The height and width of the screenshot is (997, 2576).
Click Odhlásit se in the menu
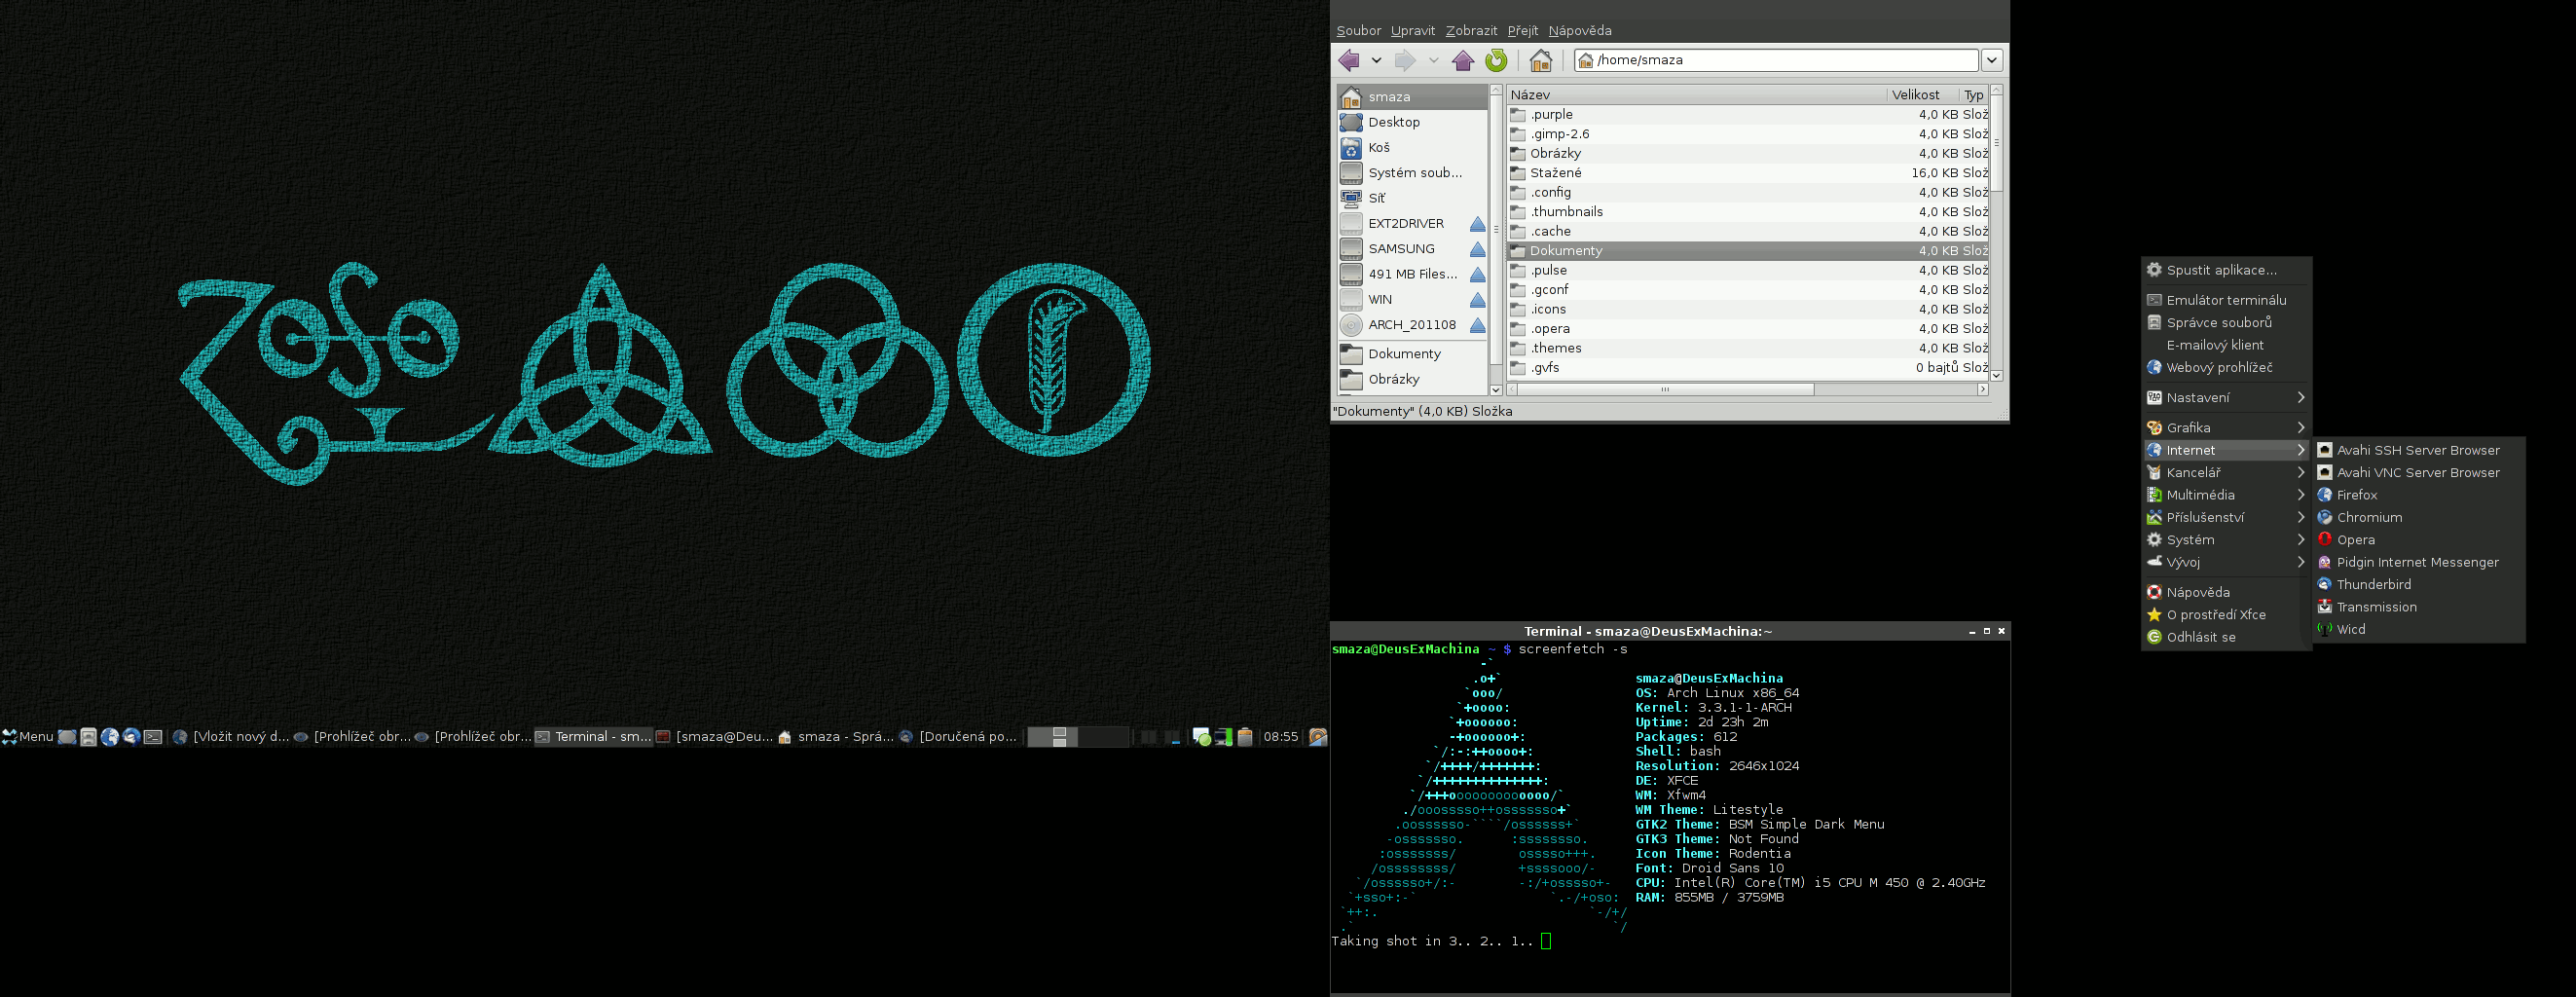coord(2226,637)
